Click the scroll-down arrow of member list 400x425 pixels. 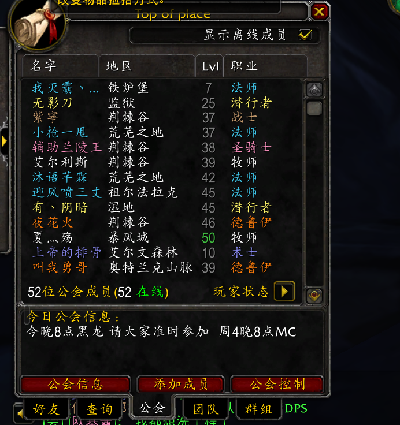click(315, 295)
